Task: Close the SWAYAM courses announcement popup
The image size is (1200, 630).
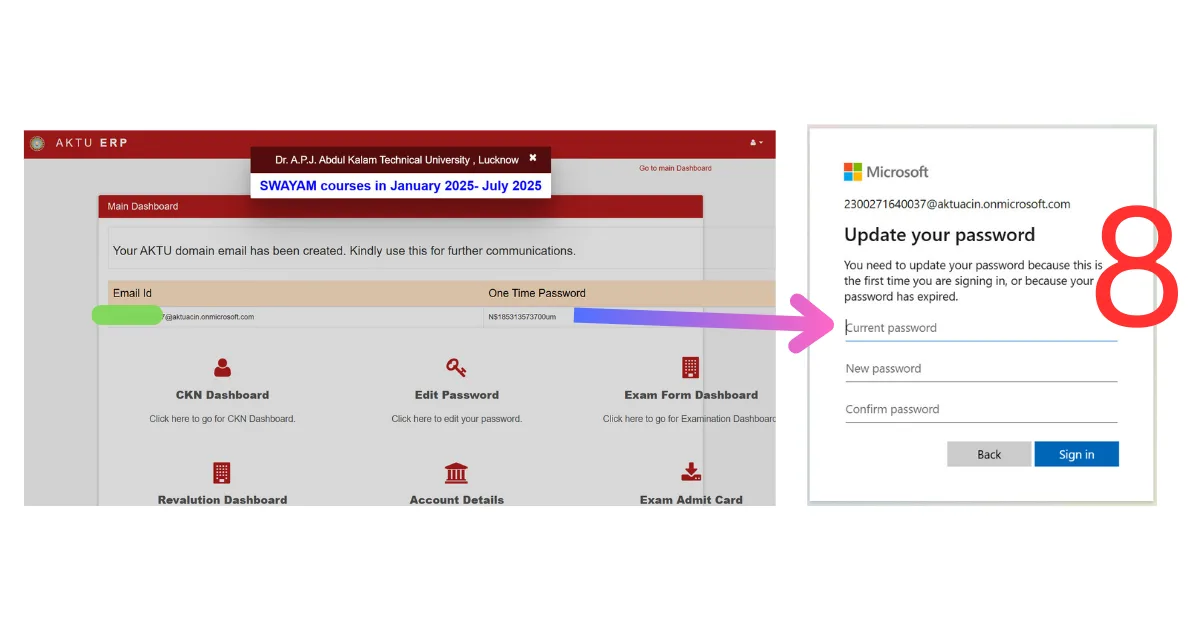Action: pos(533,158)
